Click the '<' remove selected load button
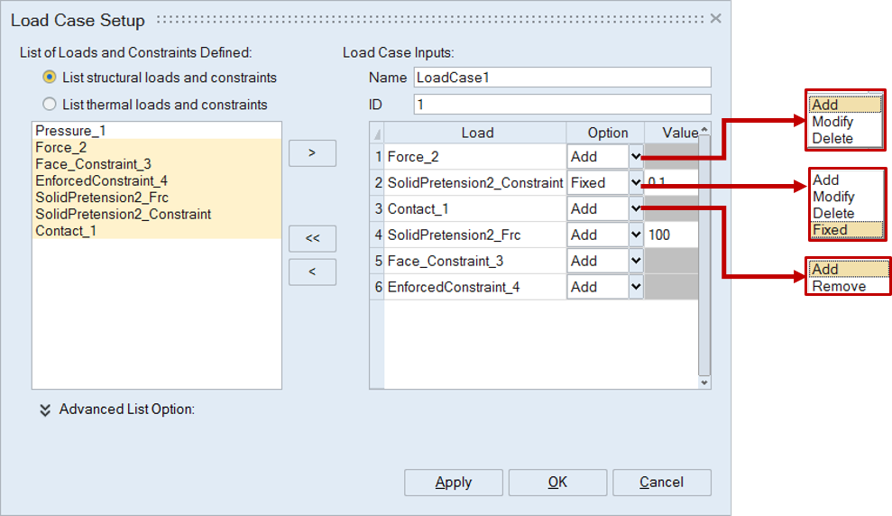 point(312,272)
